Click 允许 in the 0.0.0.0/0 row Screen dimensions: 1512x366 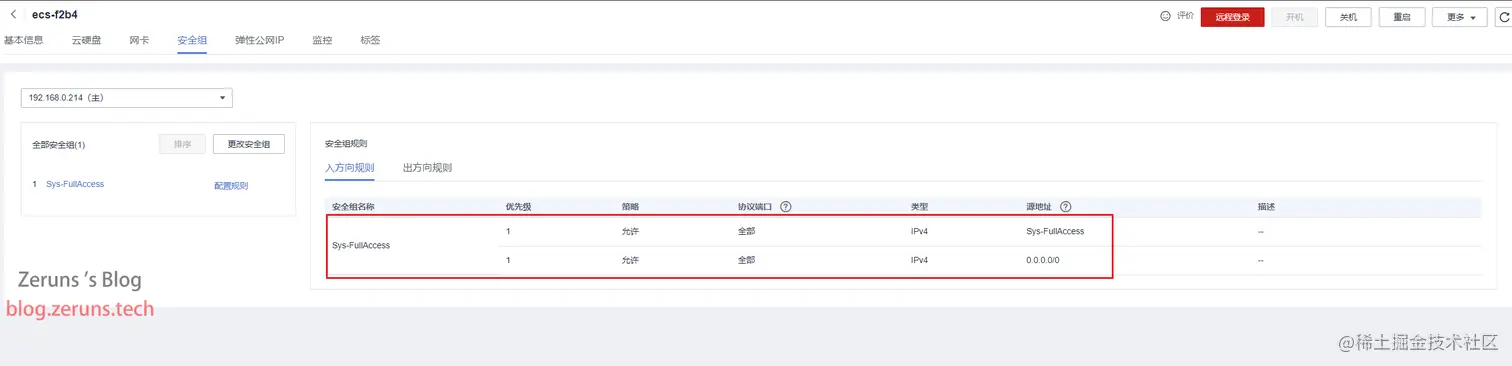tap(630, 260)
